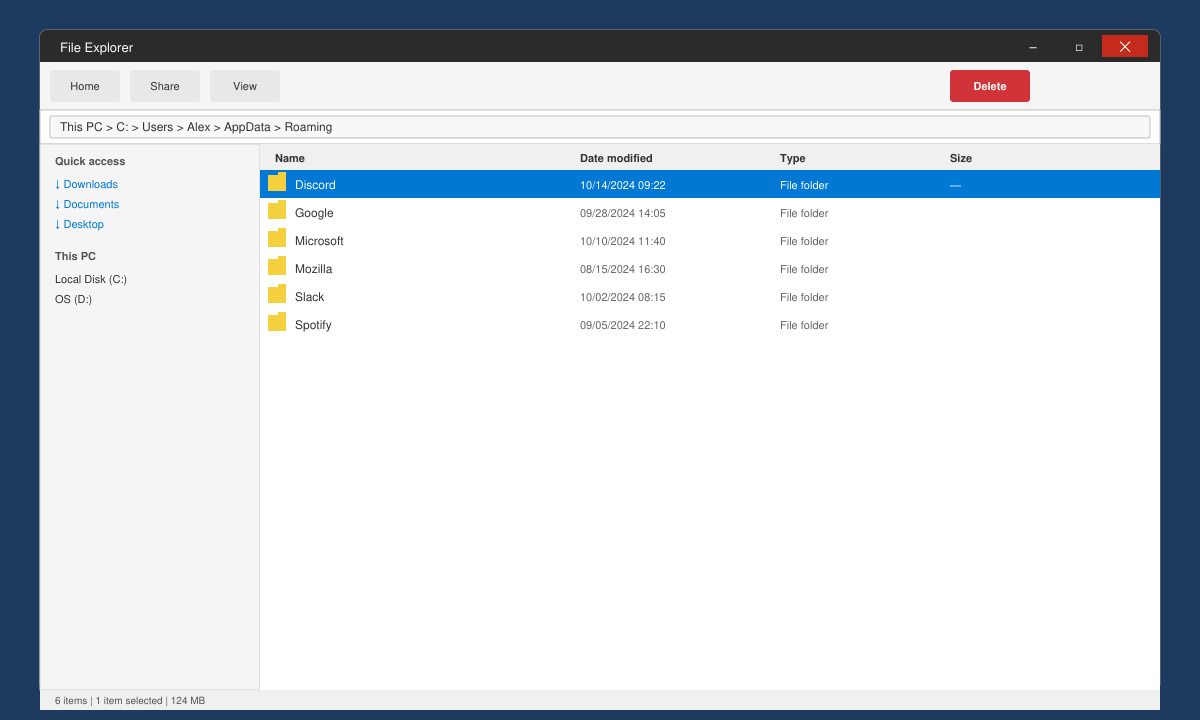This screenshot has width=1200, height=720.
Task: Click the Microsoft folder icon
Action: tap(277, 238)
